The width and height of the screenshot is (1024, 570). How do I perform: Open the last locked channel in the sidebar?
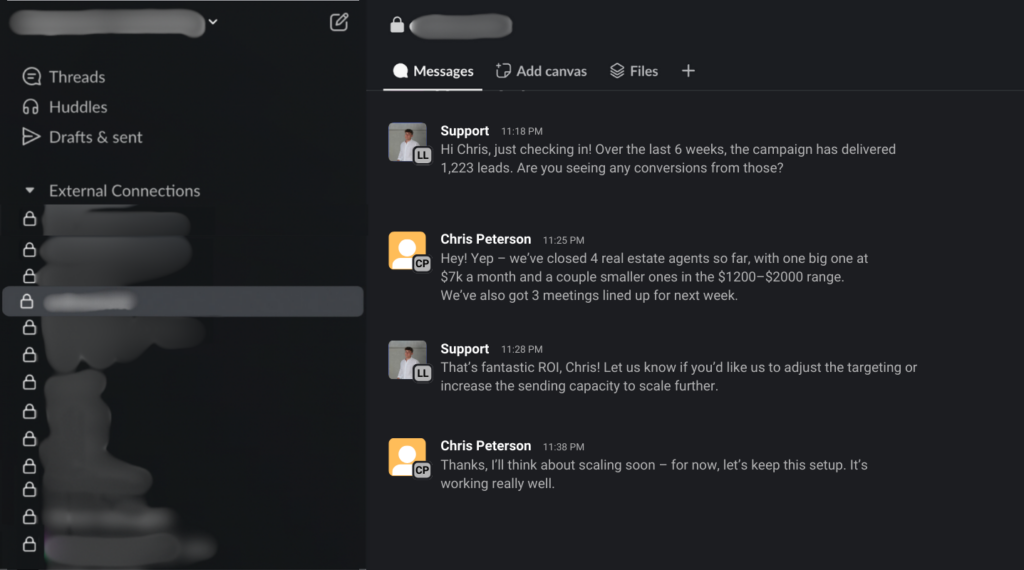[120, 545]
